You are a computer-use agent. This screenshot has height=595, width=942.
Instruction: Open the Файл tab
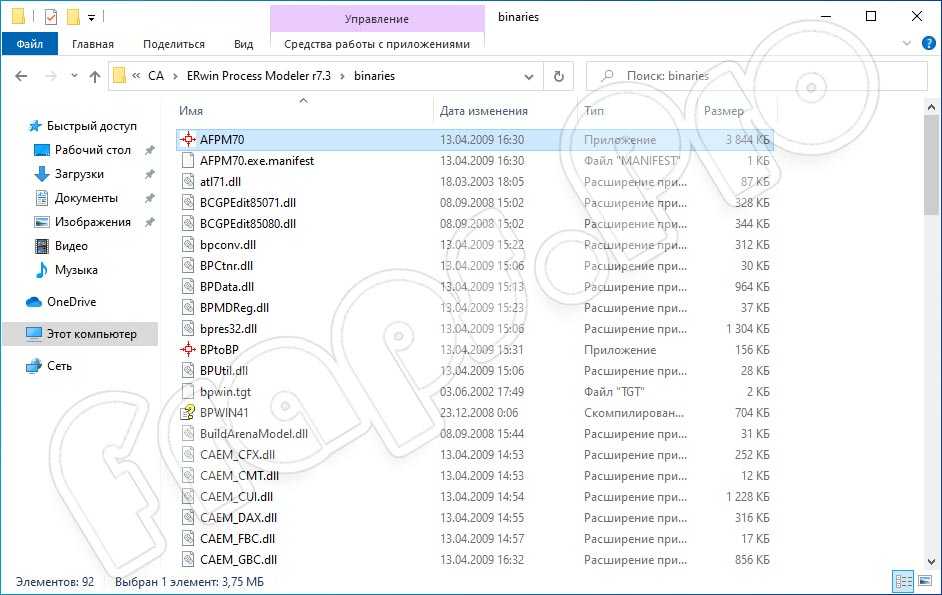[29, 44]
